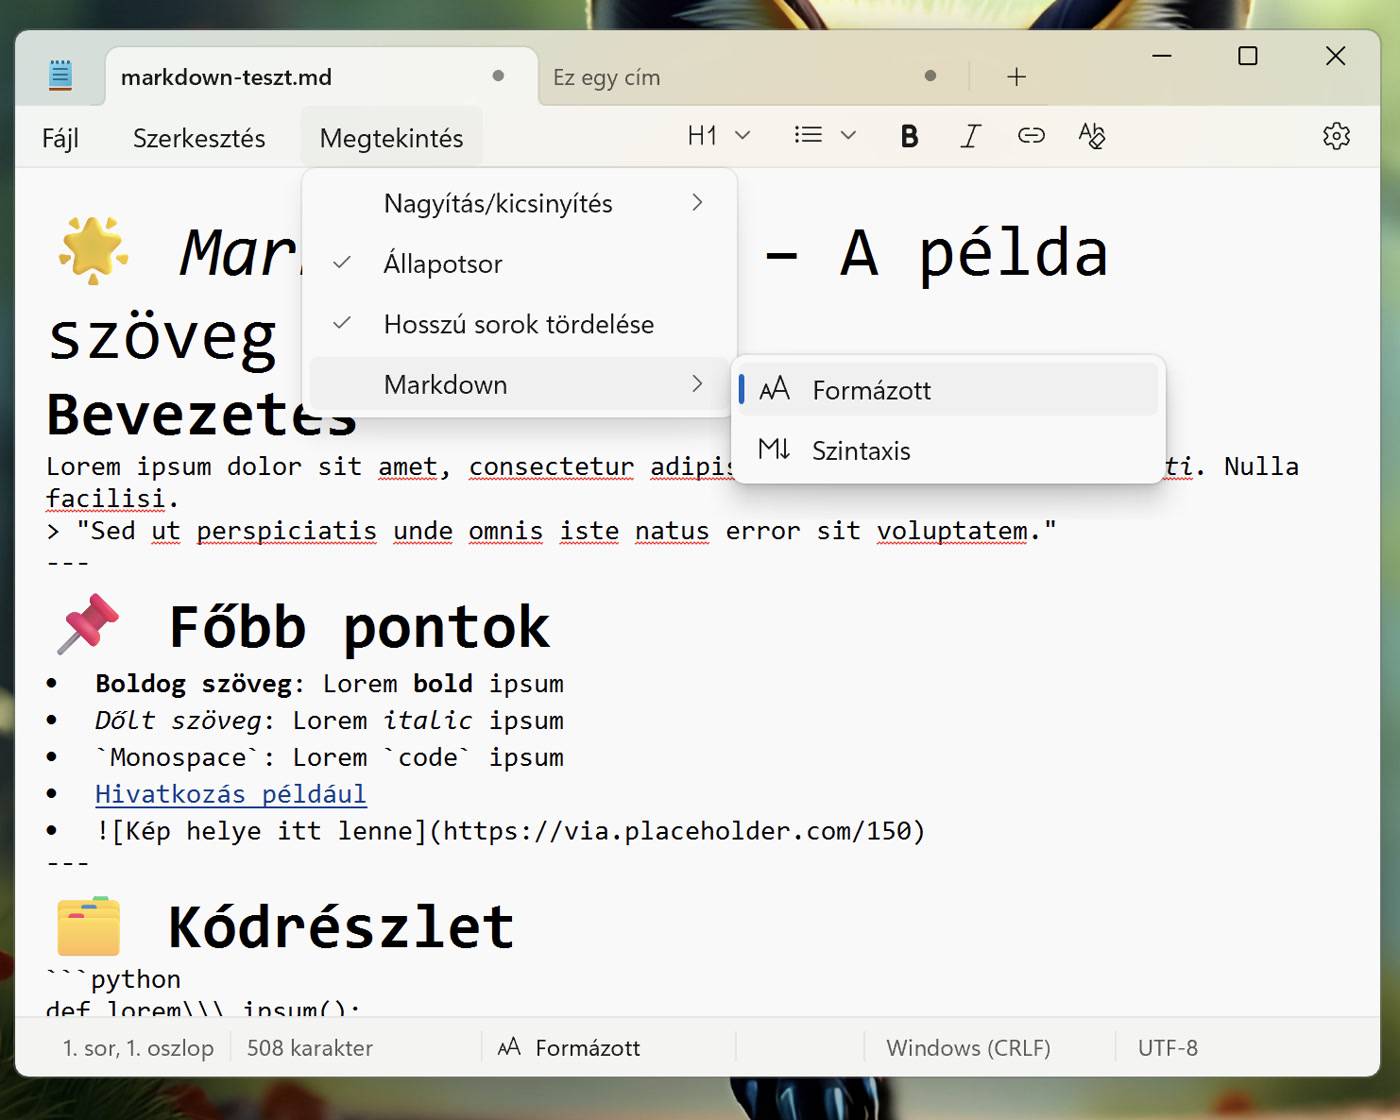1400x1120 pixels.
Task: Open the H1 heading dropdown
Action: pyautogui.click(x=718, y=136)
